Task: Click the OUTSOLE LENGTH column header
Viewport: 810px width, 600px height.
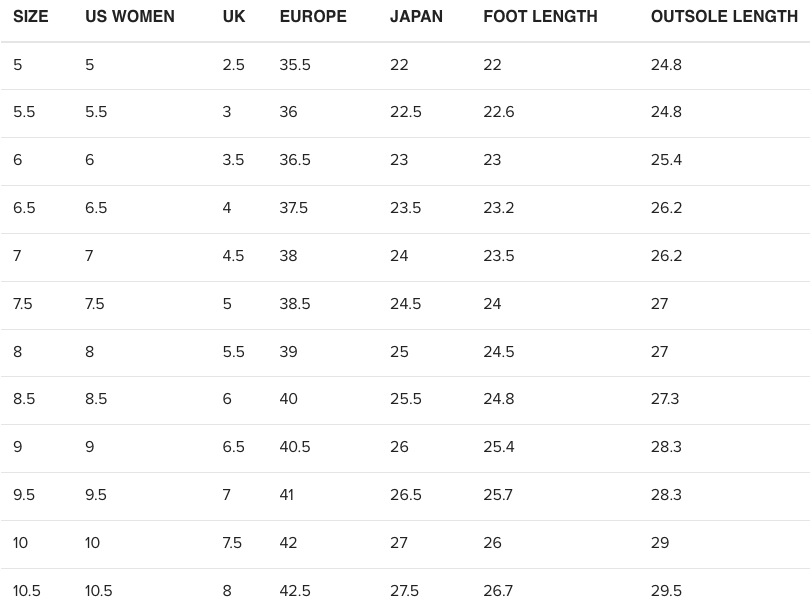Action: point(724,17)
